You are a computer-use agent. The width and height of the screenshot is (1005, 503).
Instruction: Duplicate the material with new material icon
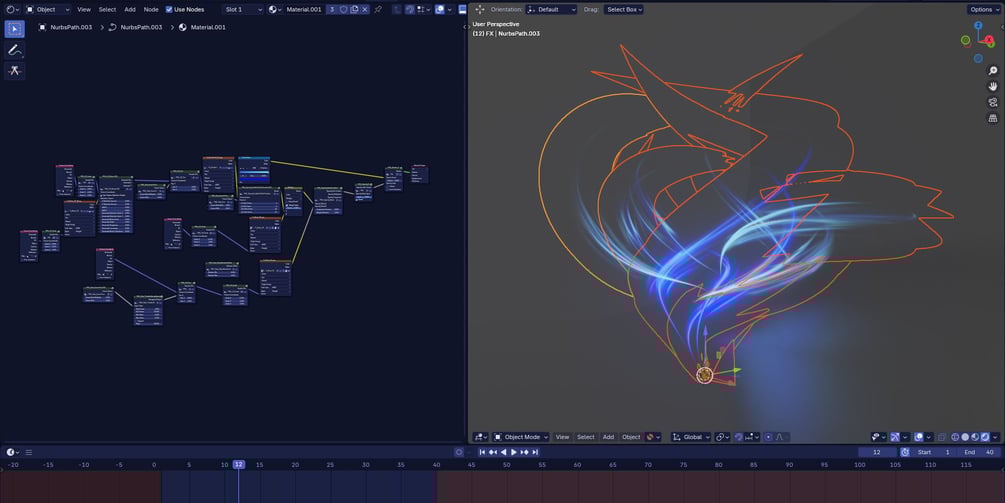354,10
